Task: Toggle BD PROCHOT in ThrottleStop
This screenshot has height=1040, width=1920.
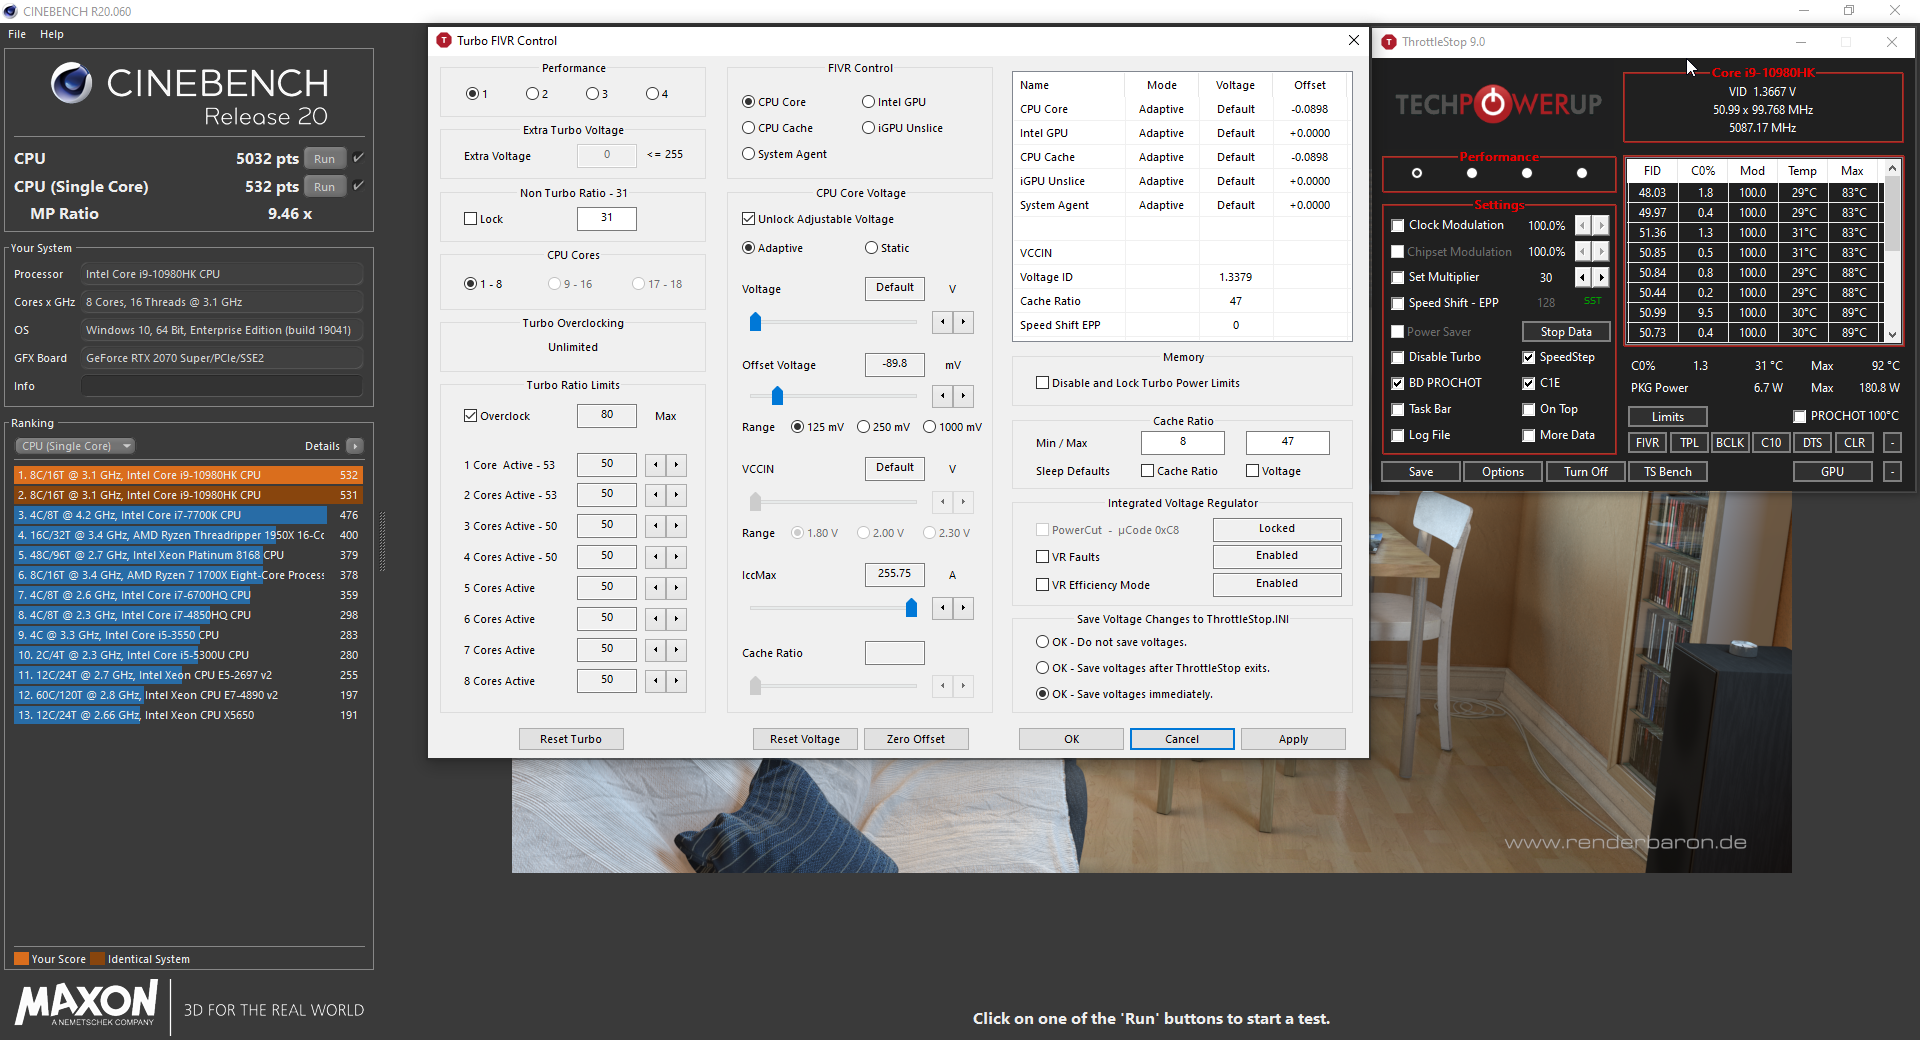Action: 1398,383
